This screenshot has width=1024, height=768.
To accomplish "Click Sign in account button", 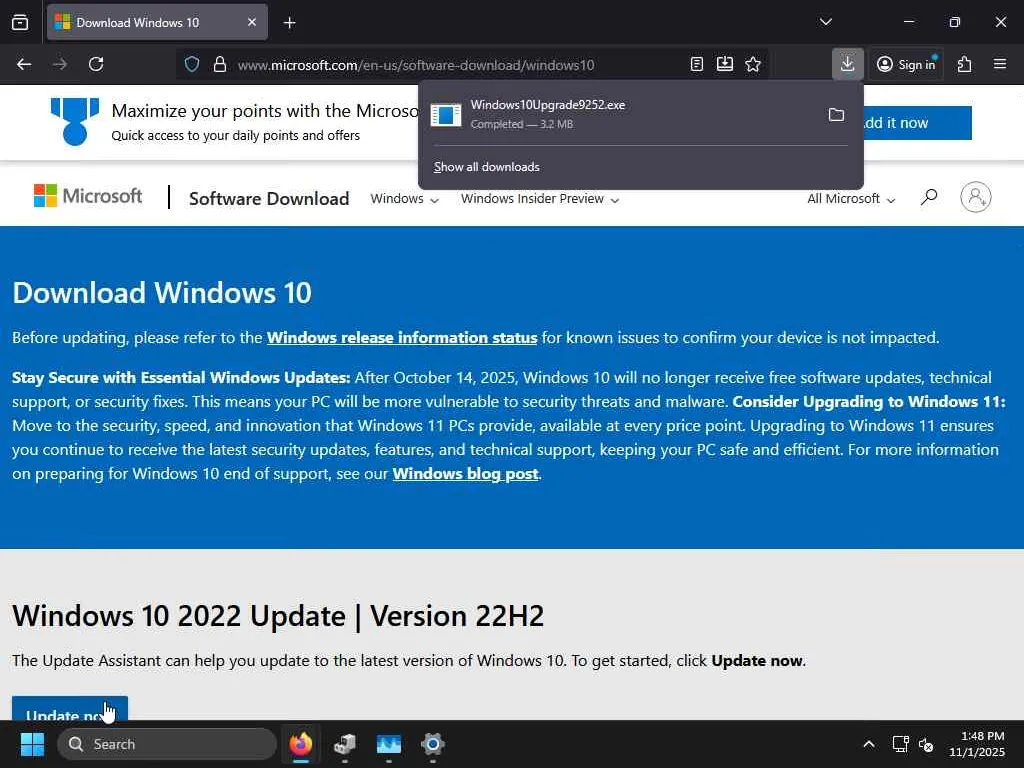I will click(906, 64).
